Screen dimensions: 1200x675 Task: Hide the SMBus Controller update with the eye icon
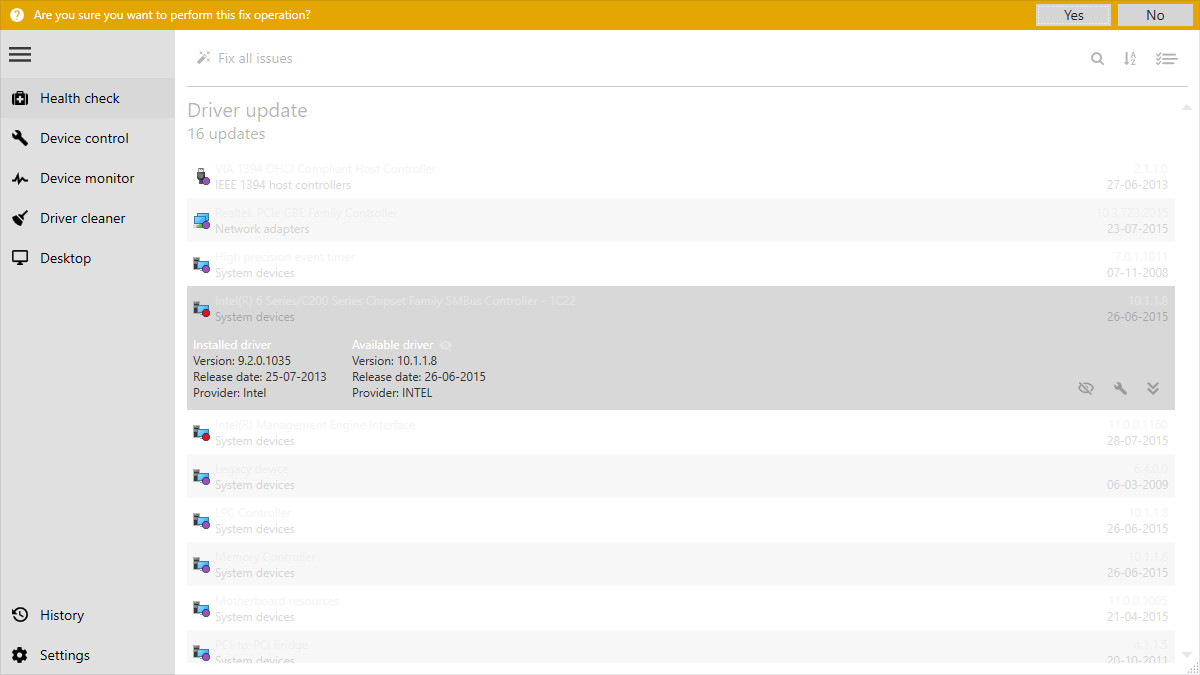[x=1085, y=387]
